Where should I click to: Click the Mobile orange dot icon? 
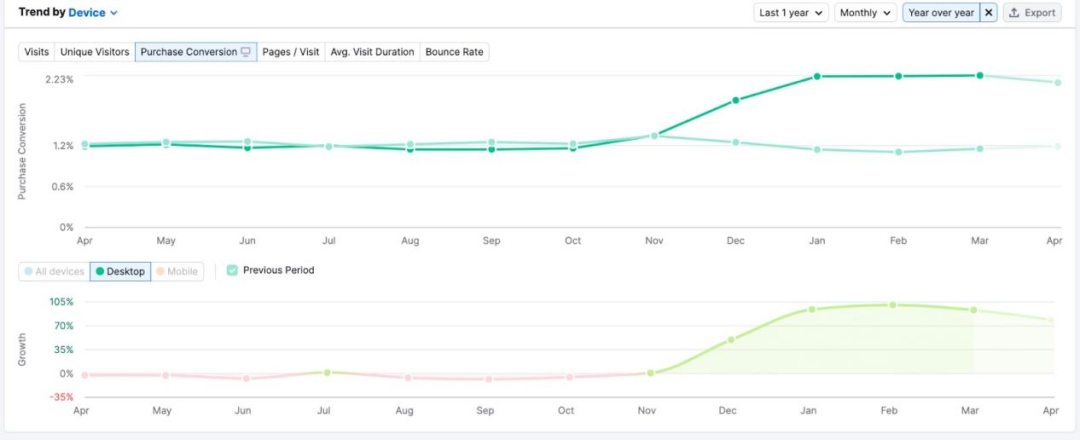tap(159, 271)
